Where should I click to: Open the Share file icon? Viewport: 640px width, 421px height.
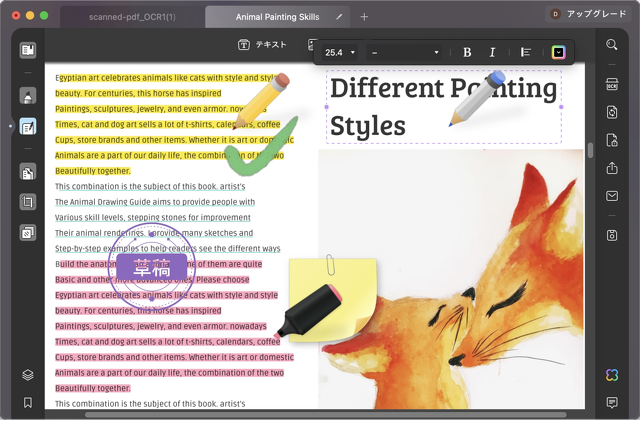point(612,168)
